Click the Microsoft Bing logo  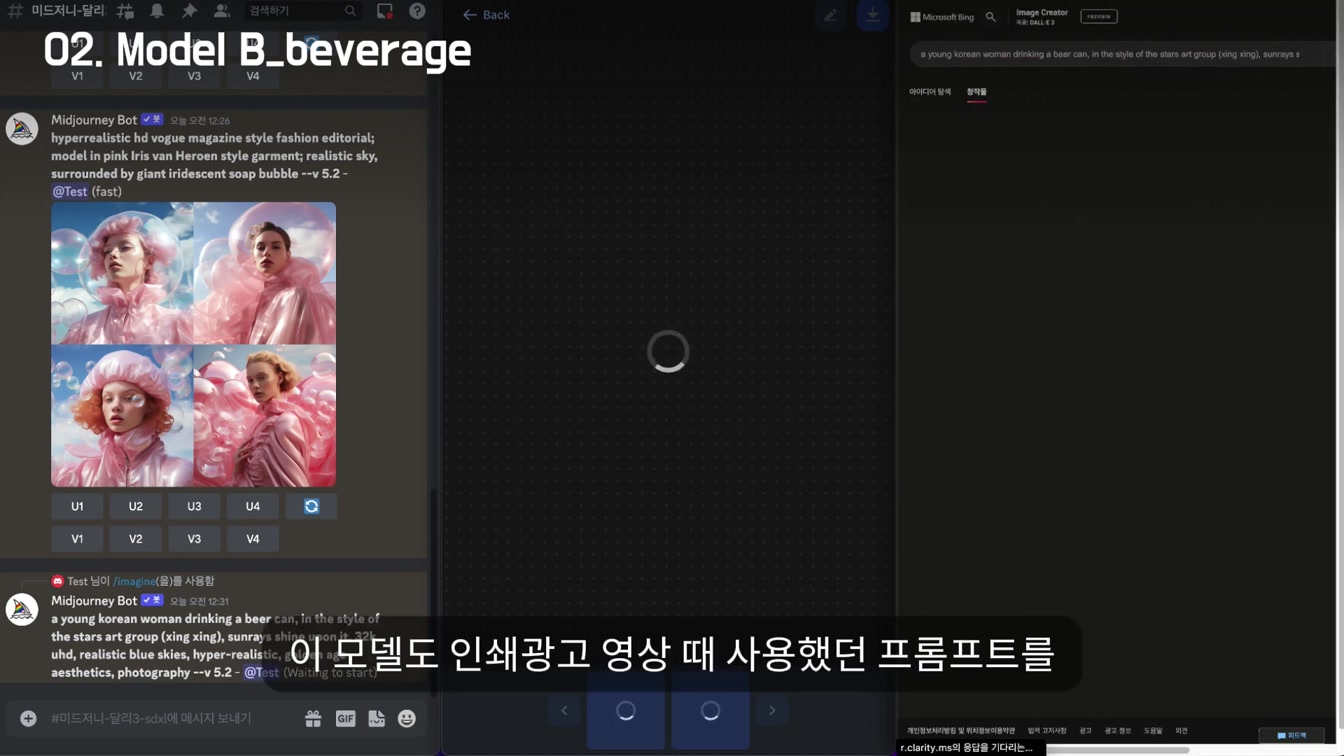942,17
